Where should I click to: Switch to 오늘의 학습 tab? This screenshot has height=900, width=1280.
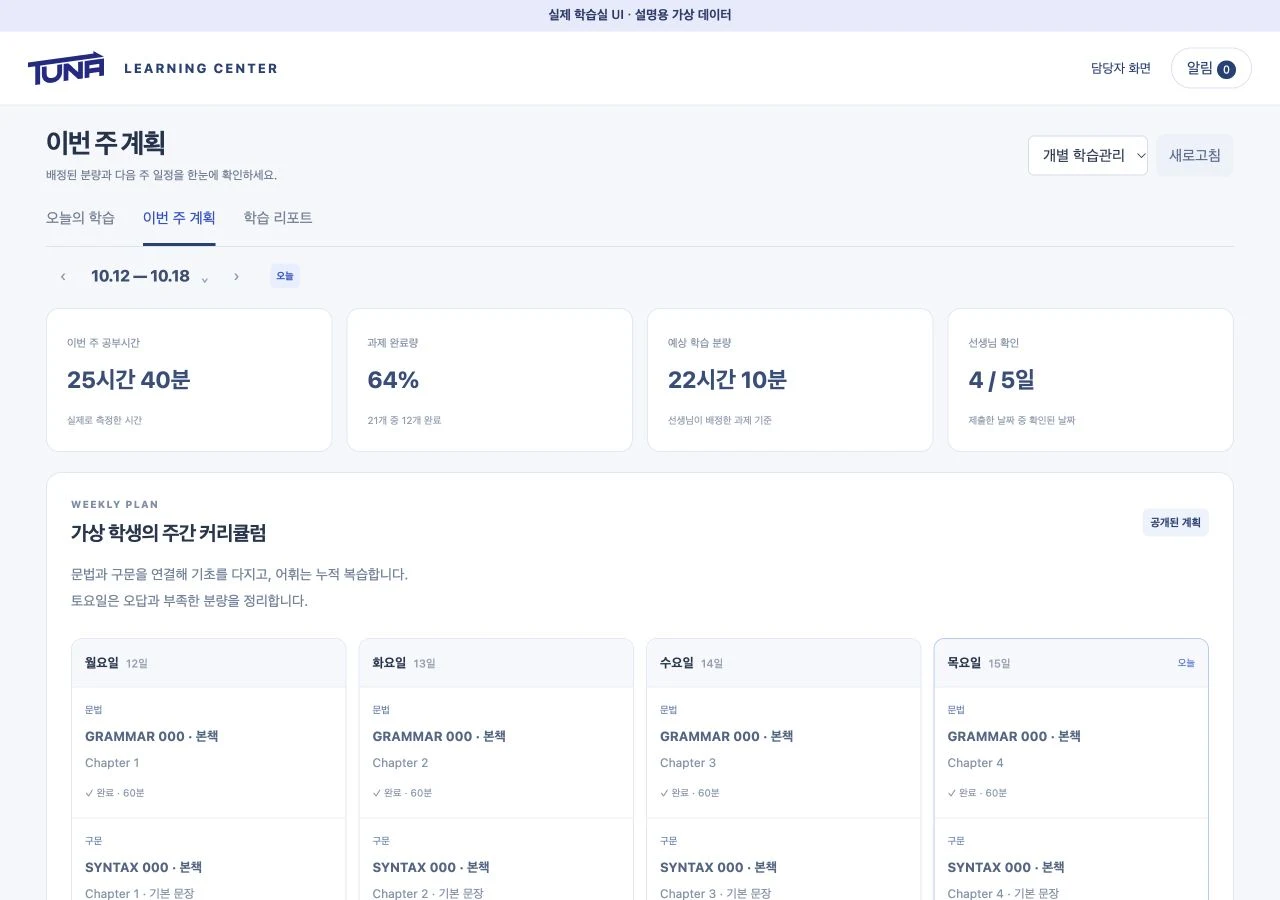click(80, 218)
